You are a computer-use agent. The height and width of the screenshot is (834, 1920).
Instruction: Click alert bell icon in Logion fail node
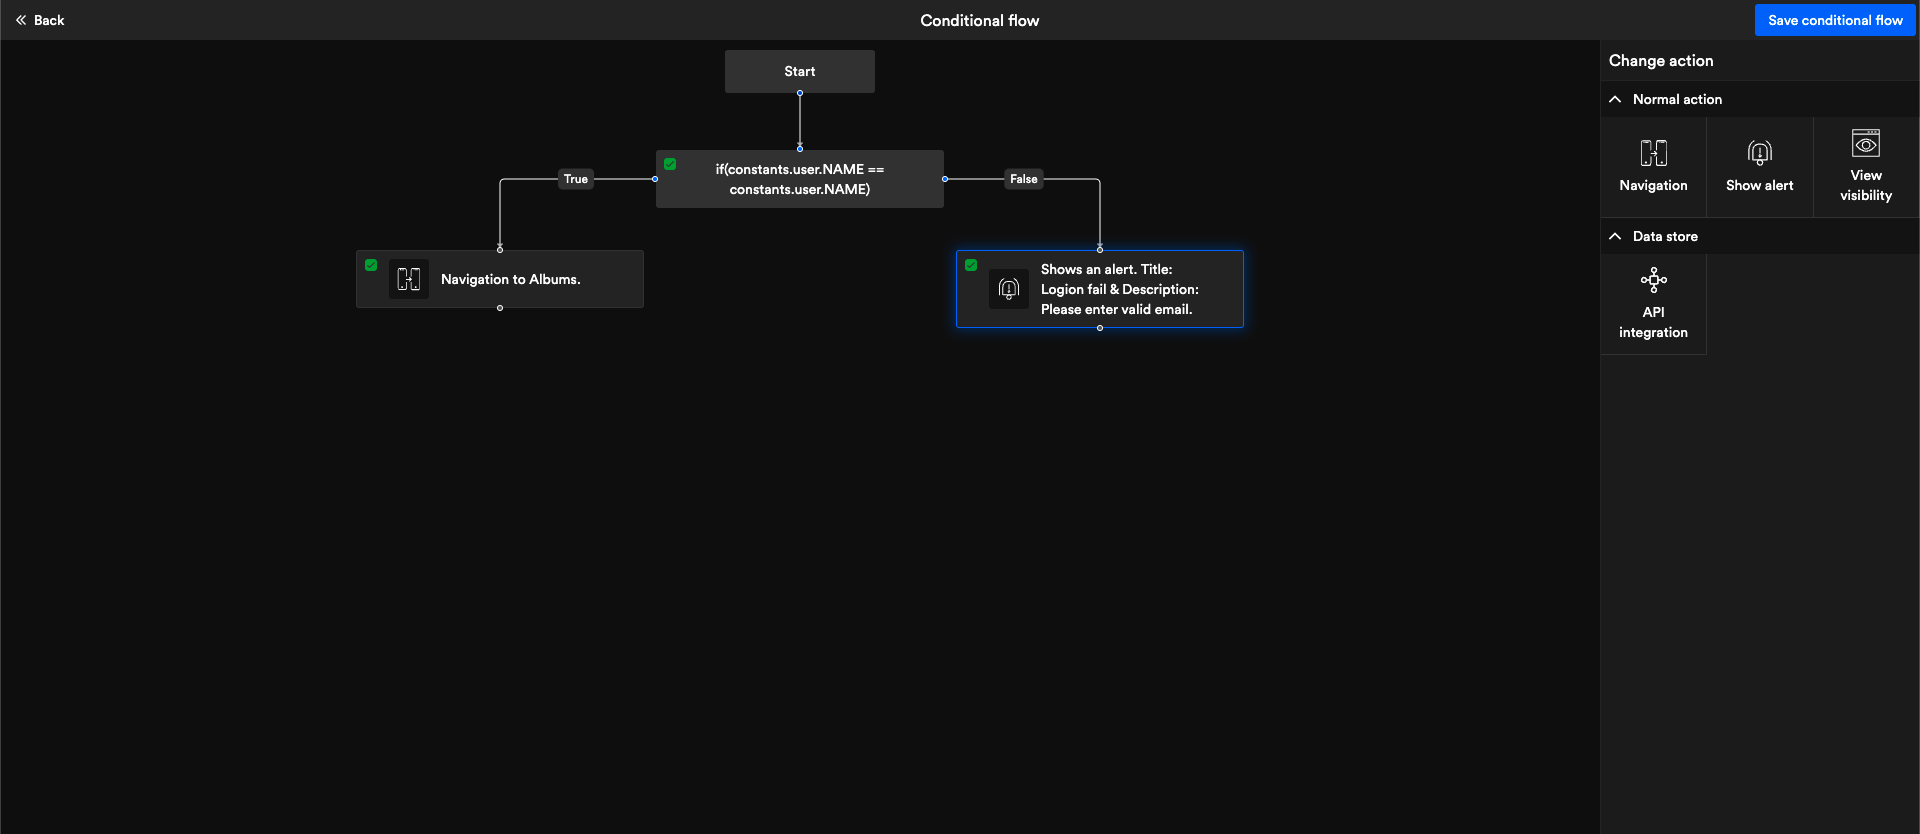pos(1008,289)
